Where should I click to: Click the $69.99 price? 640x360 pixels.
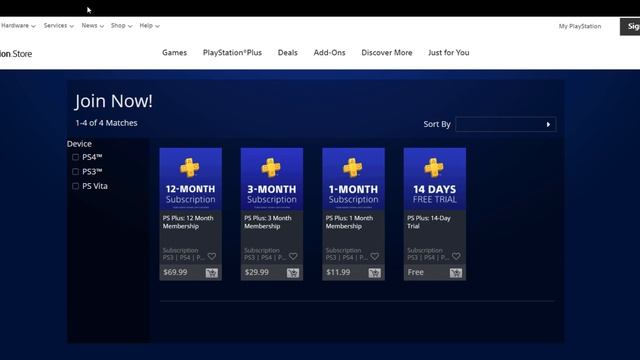tap(175, 272)
